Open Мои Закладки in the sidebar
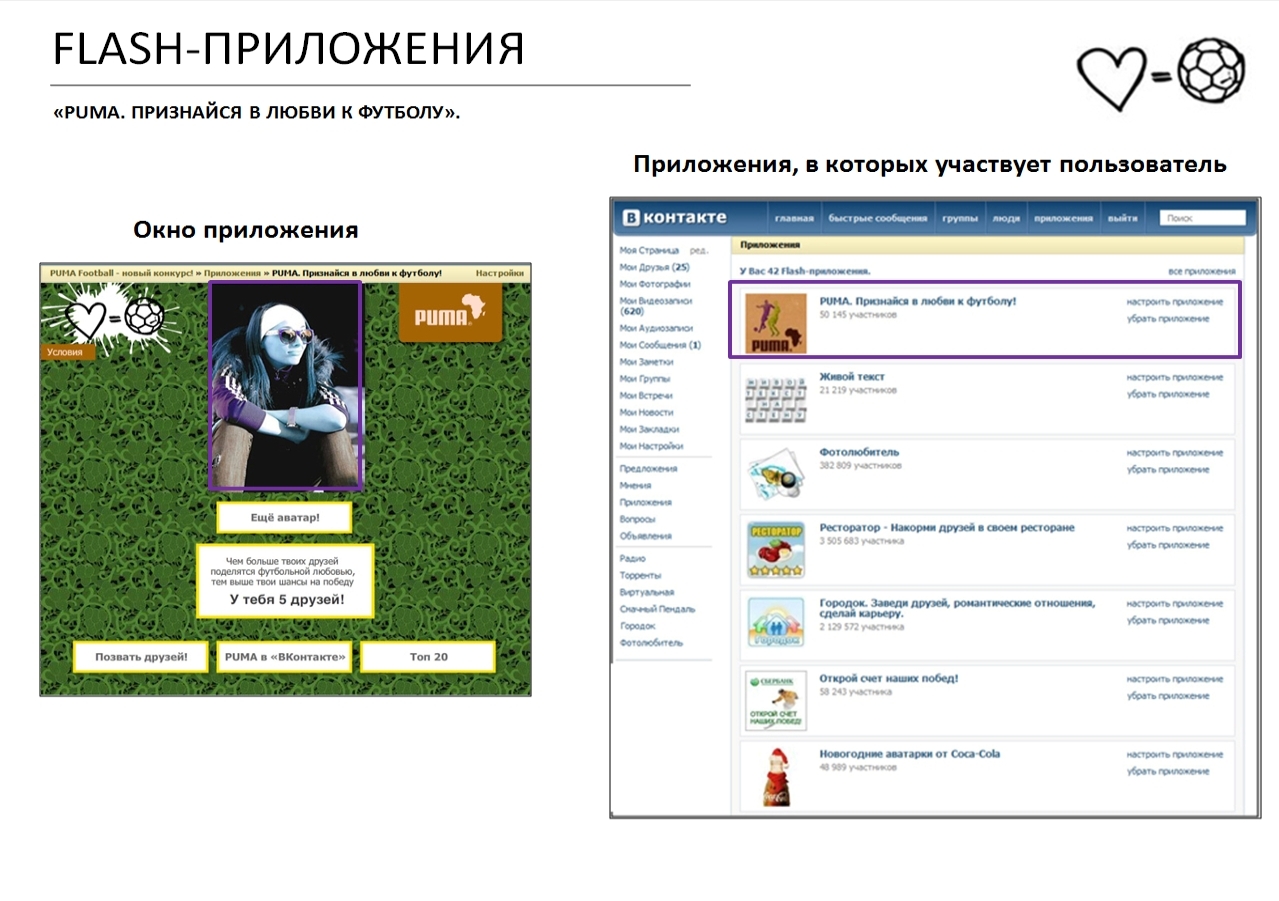The image size is (1279, 901). coord(648,429)
